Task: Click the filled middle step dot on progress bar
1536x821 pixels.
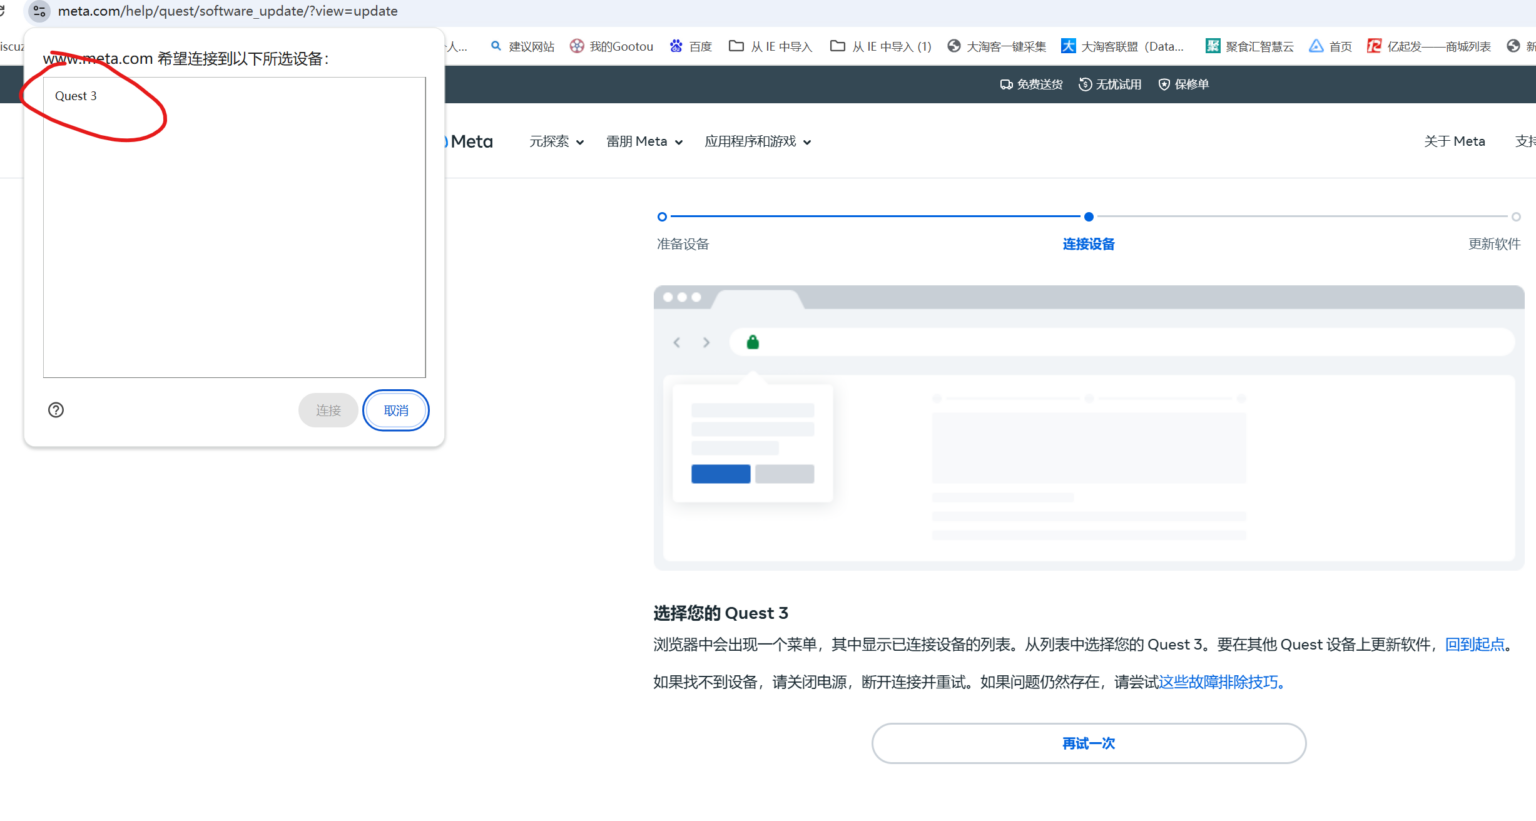Action: (x=1089, y=216)
